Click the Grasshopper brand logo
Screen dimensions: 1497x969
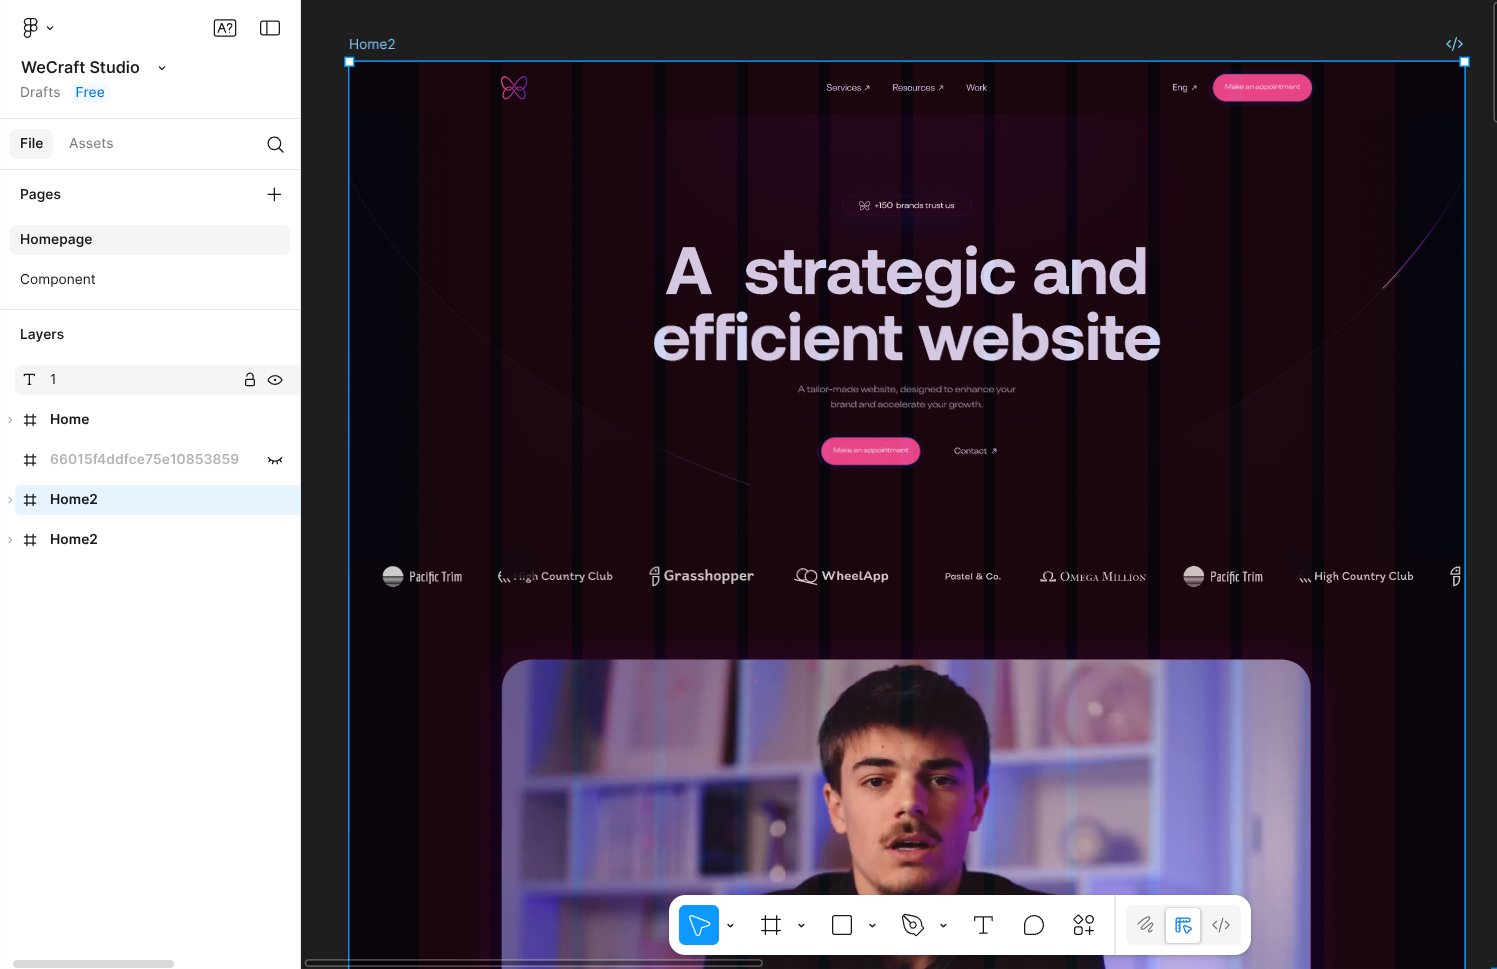701,576
